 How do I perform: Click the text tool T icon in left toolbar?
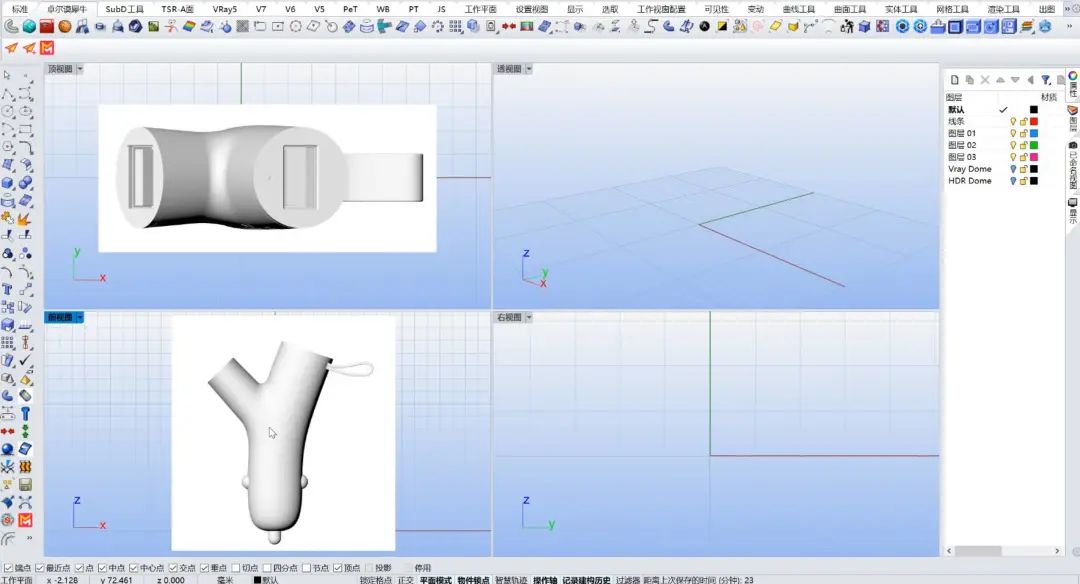point(8,290)
